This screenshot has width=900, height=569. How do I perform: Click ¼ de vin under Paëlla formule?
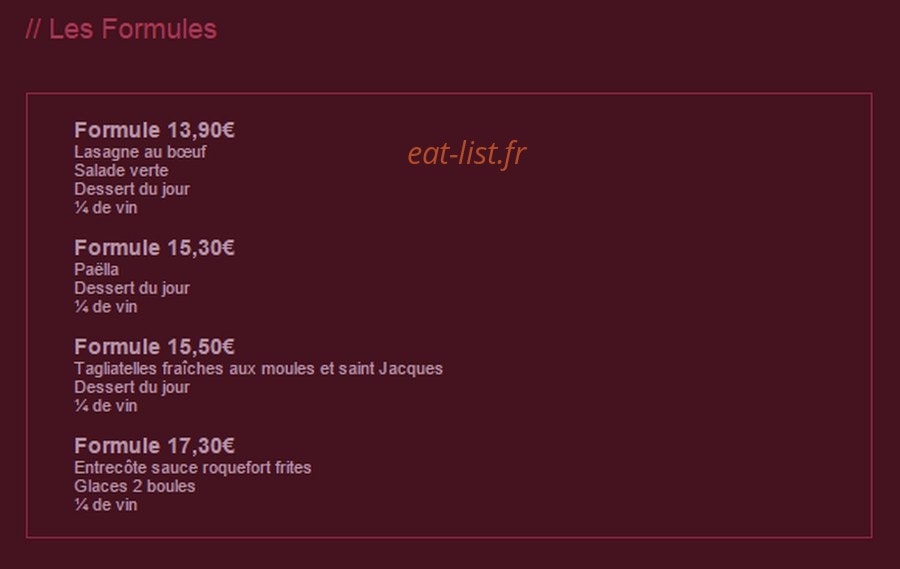pyautogui.click(x=106, y=307)
